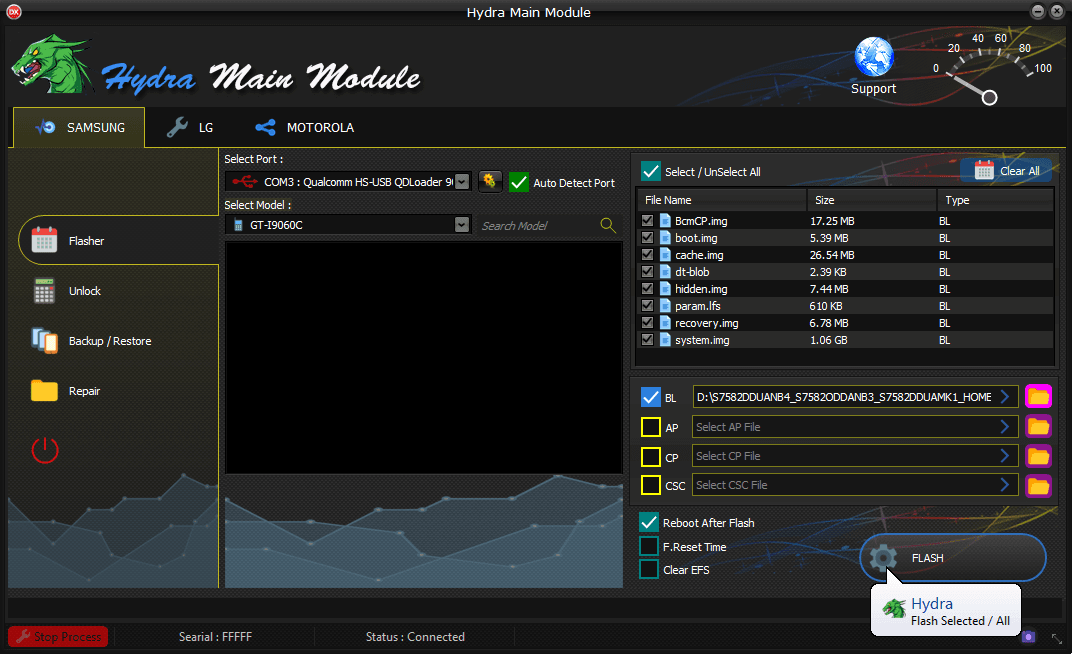
Task: Click the BL file path field
Action: [855, 396]
